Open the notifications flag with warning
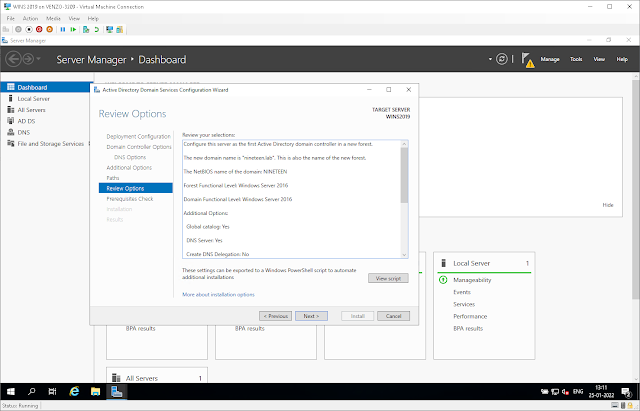Image resolution: width=640 pixels, height=411 pixels. pyautogui.click(x=528, y=60)
